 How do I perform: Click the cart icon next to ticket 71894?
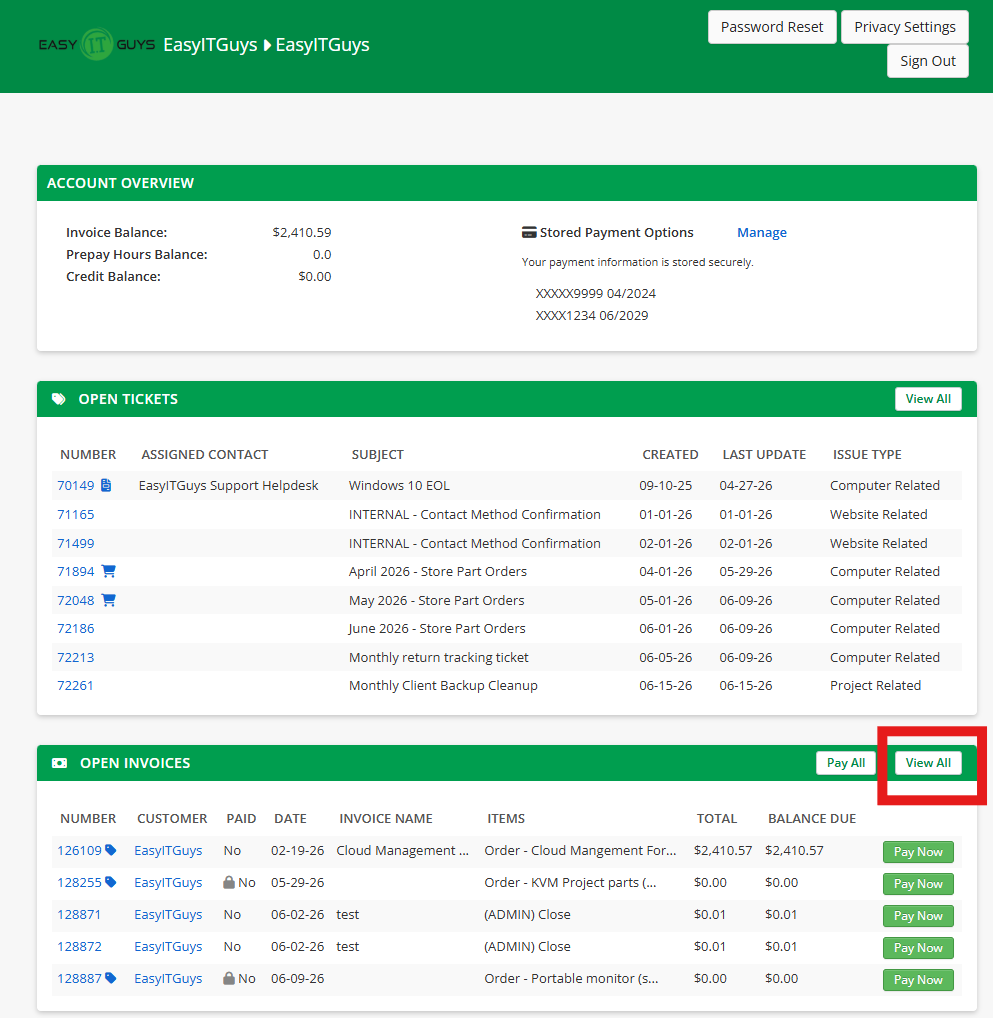coord(108,571)
